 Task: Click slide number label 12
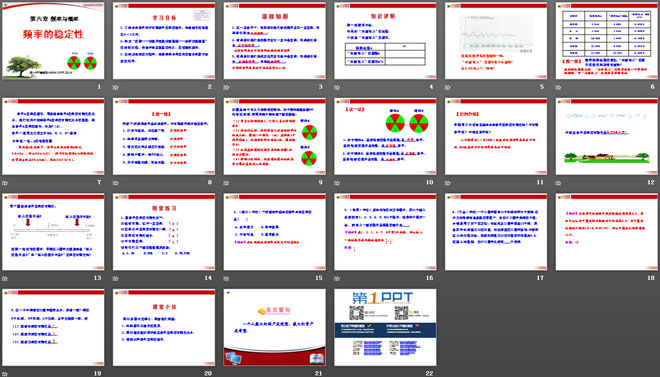click(x=651, y=182)
